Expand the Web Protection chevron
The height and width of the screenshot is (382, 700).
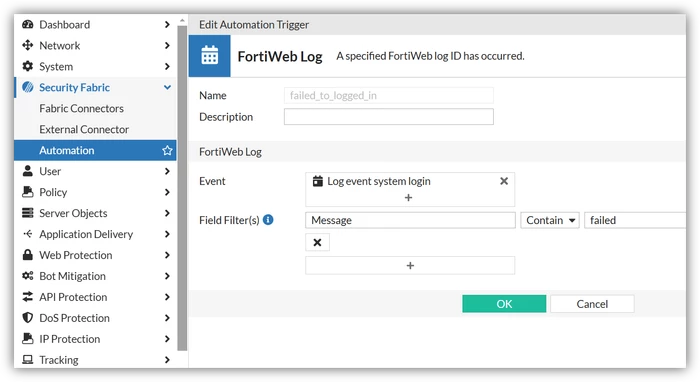coord(167,255)
